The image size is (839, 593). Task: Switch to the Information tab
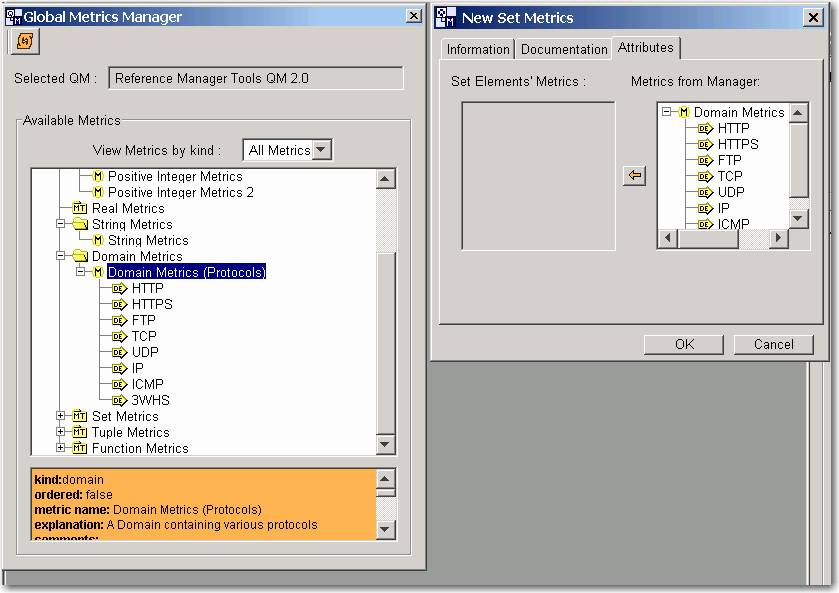click(x=477, y=49)
